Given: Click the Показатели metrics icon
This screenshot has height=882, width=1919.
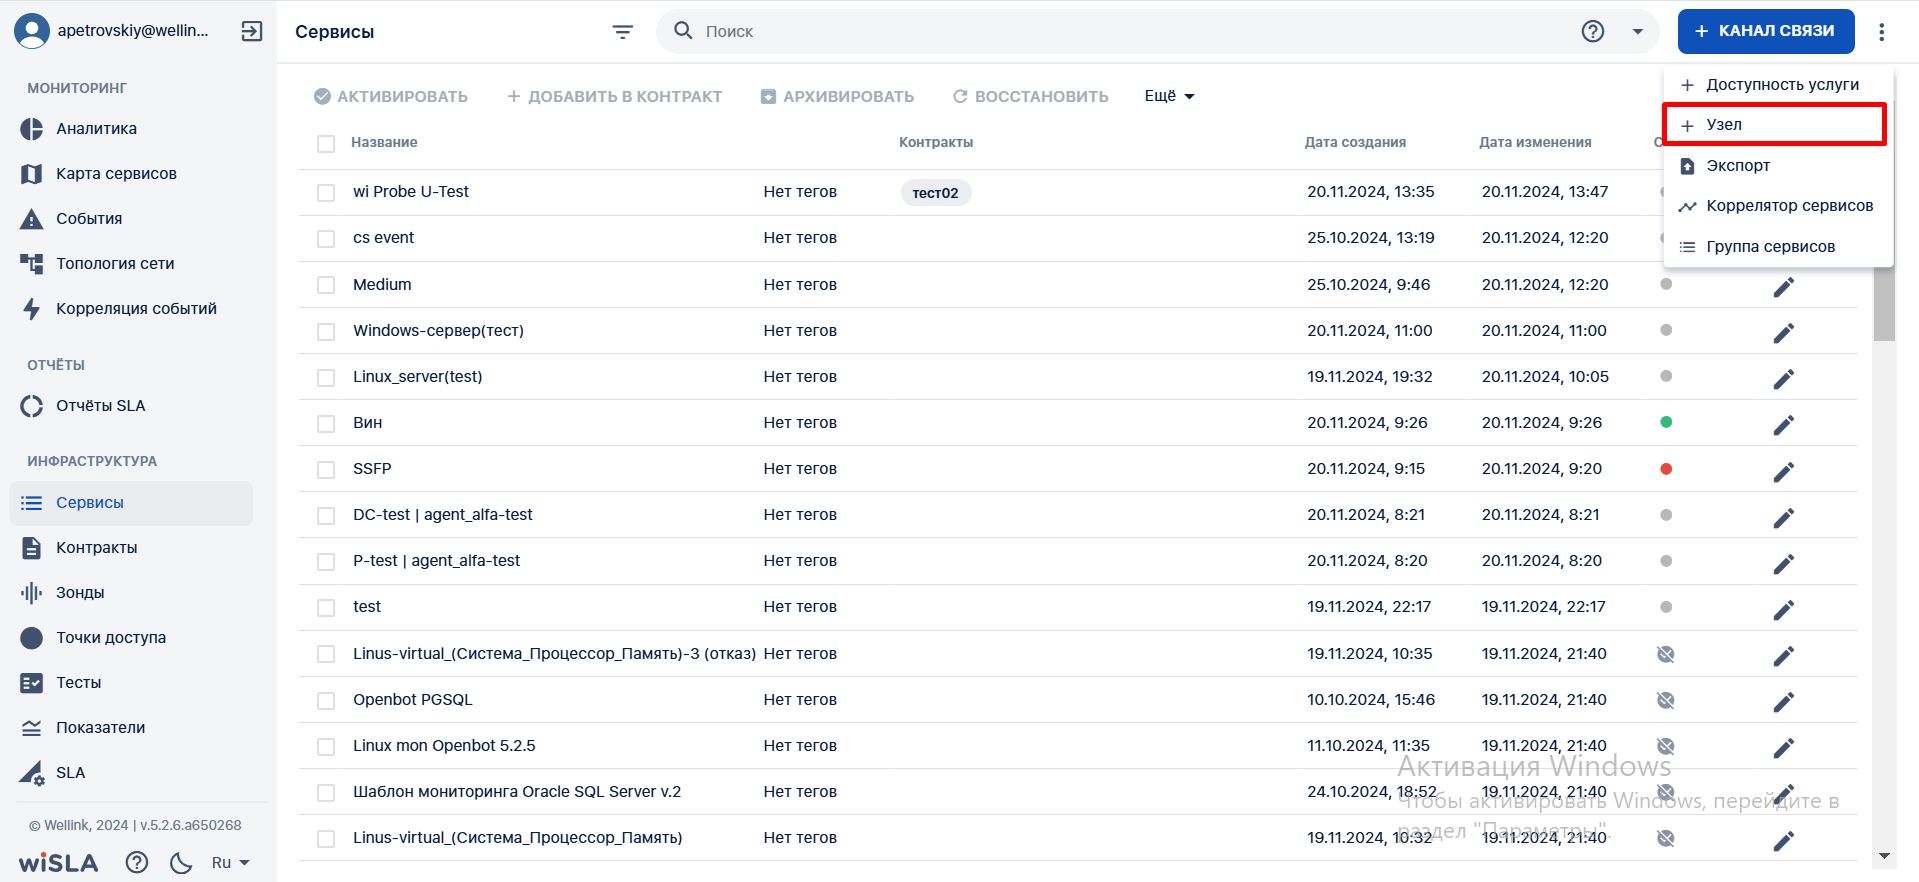Looking at the screenshot, I should pyautogui.click(x=32, y=728).
